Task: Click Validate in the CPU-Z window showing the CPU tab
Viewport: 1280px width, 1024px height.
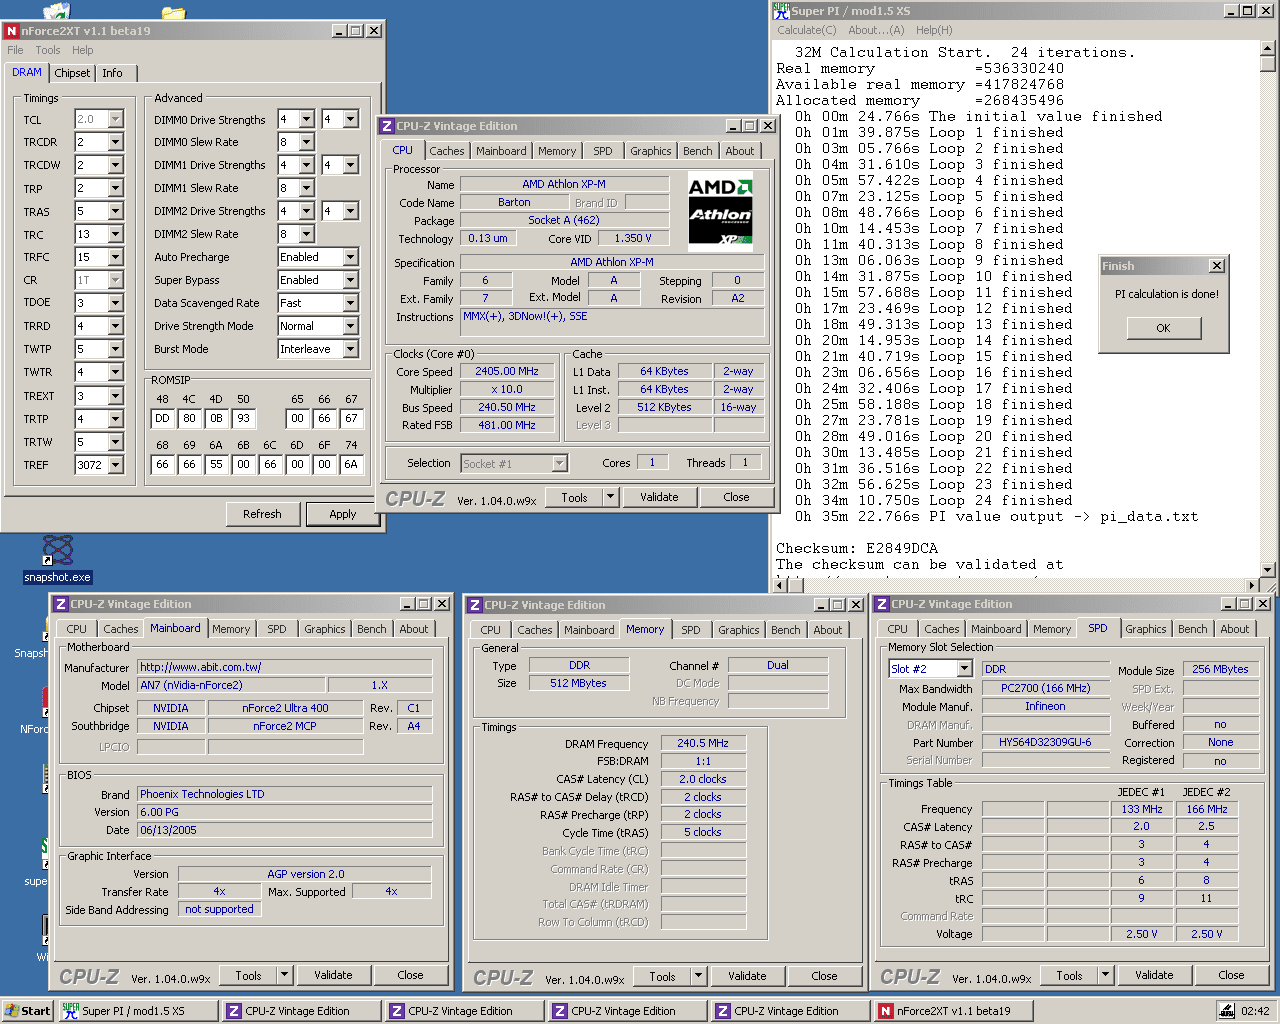Action: 659,497
